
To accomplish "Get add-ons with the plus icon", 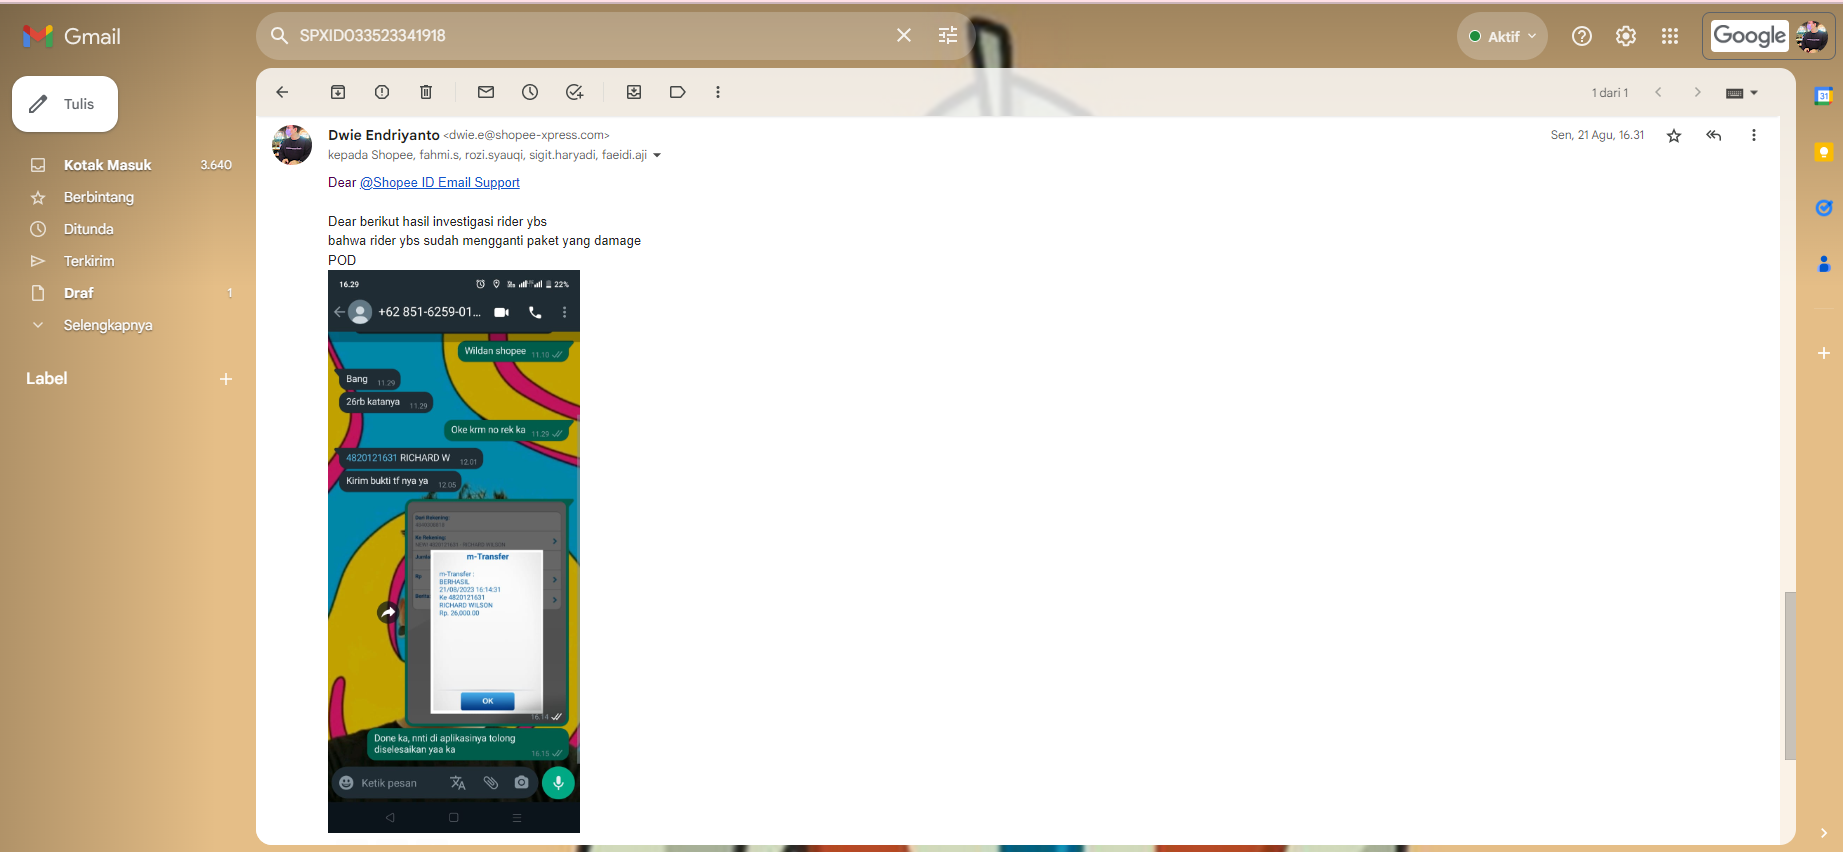I will tap(1824, 353).
